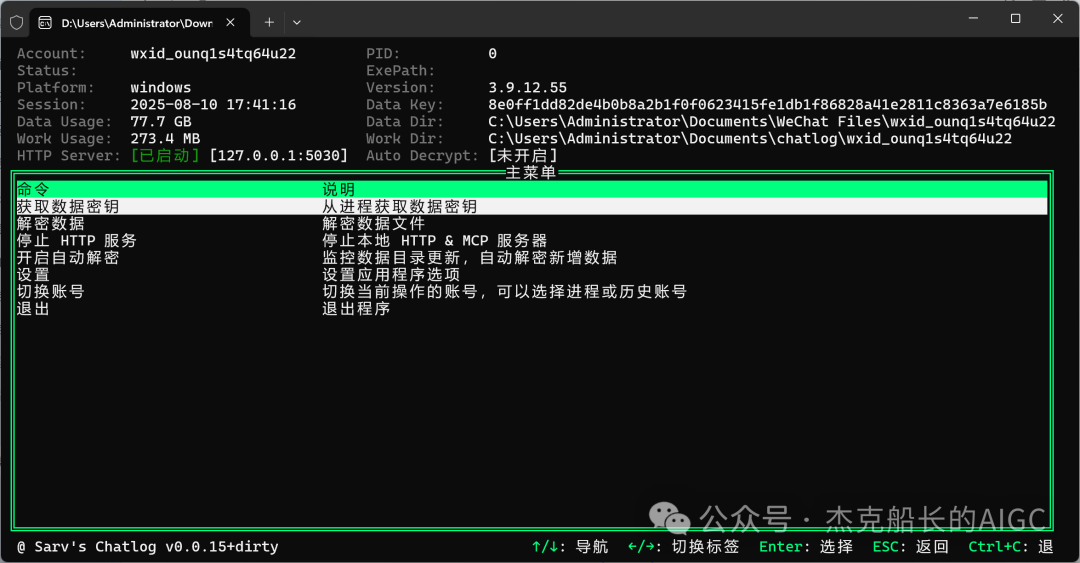Click account value wxid_ounq1s4tq64u22
This screenshot has height=563, width=1080.
(x=213, y=54)
